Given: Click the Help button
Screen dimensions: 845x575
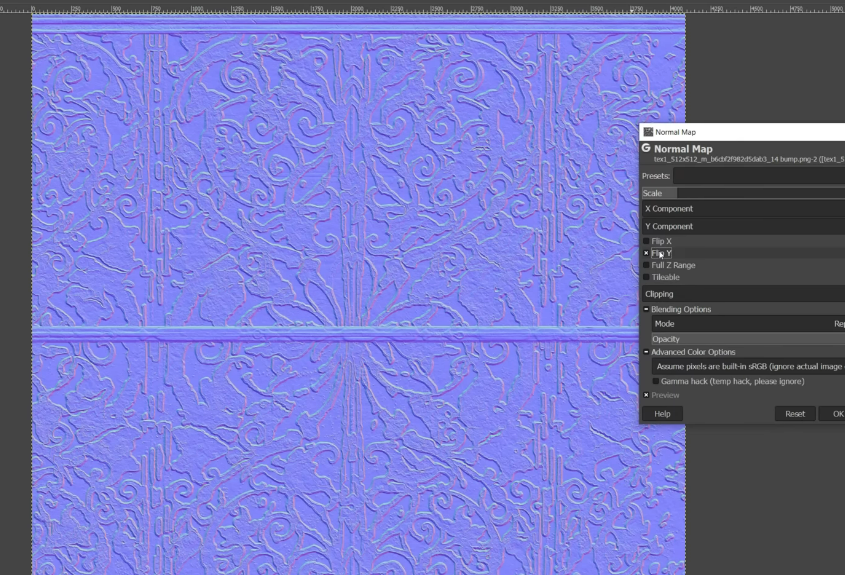Looking at the screenshot, I should [662, 414].
